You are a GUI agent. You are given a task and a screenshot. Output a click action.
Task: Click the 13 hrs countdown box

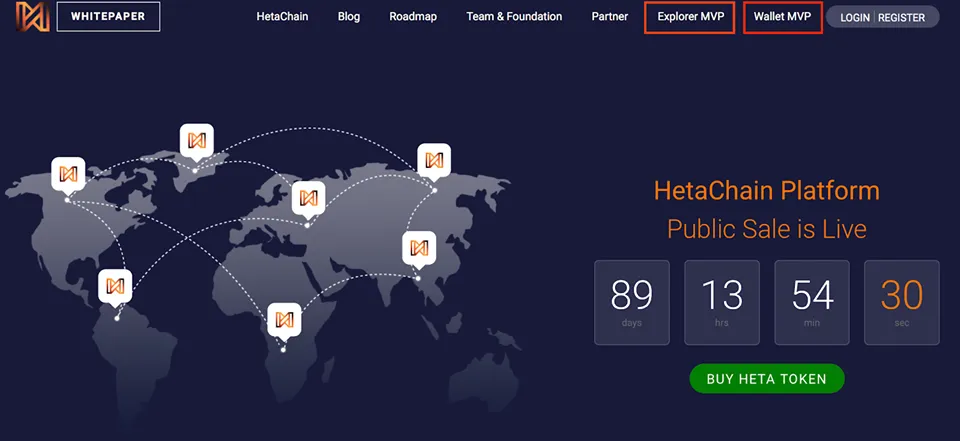[722, 303]
